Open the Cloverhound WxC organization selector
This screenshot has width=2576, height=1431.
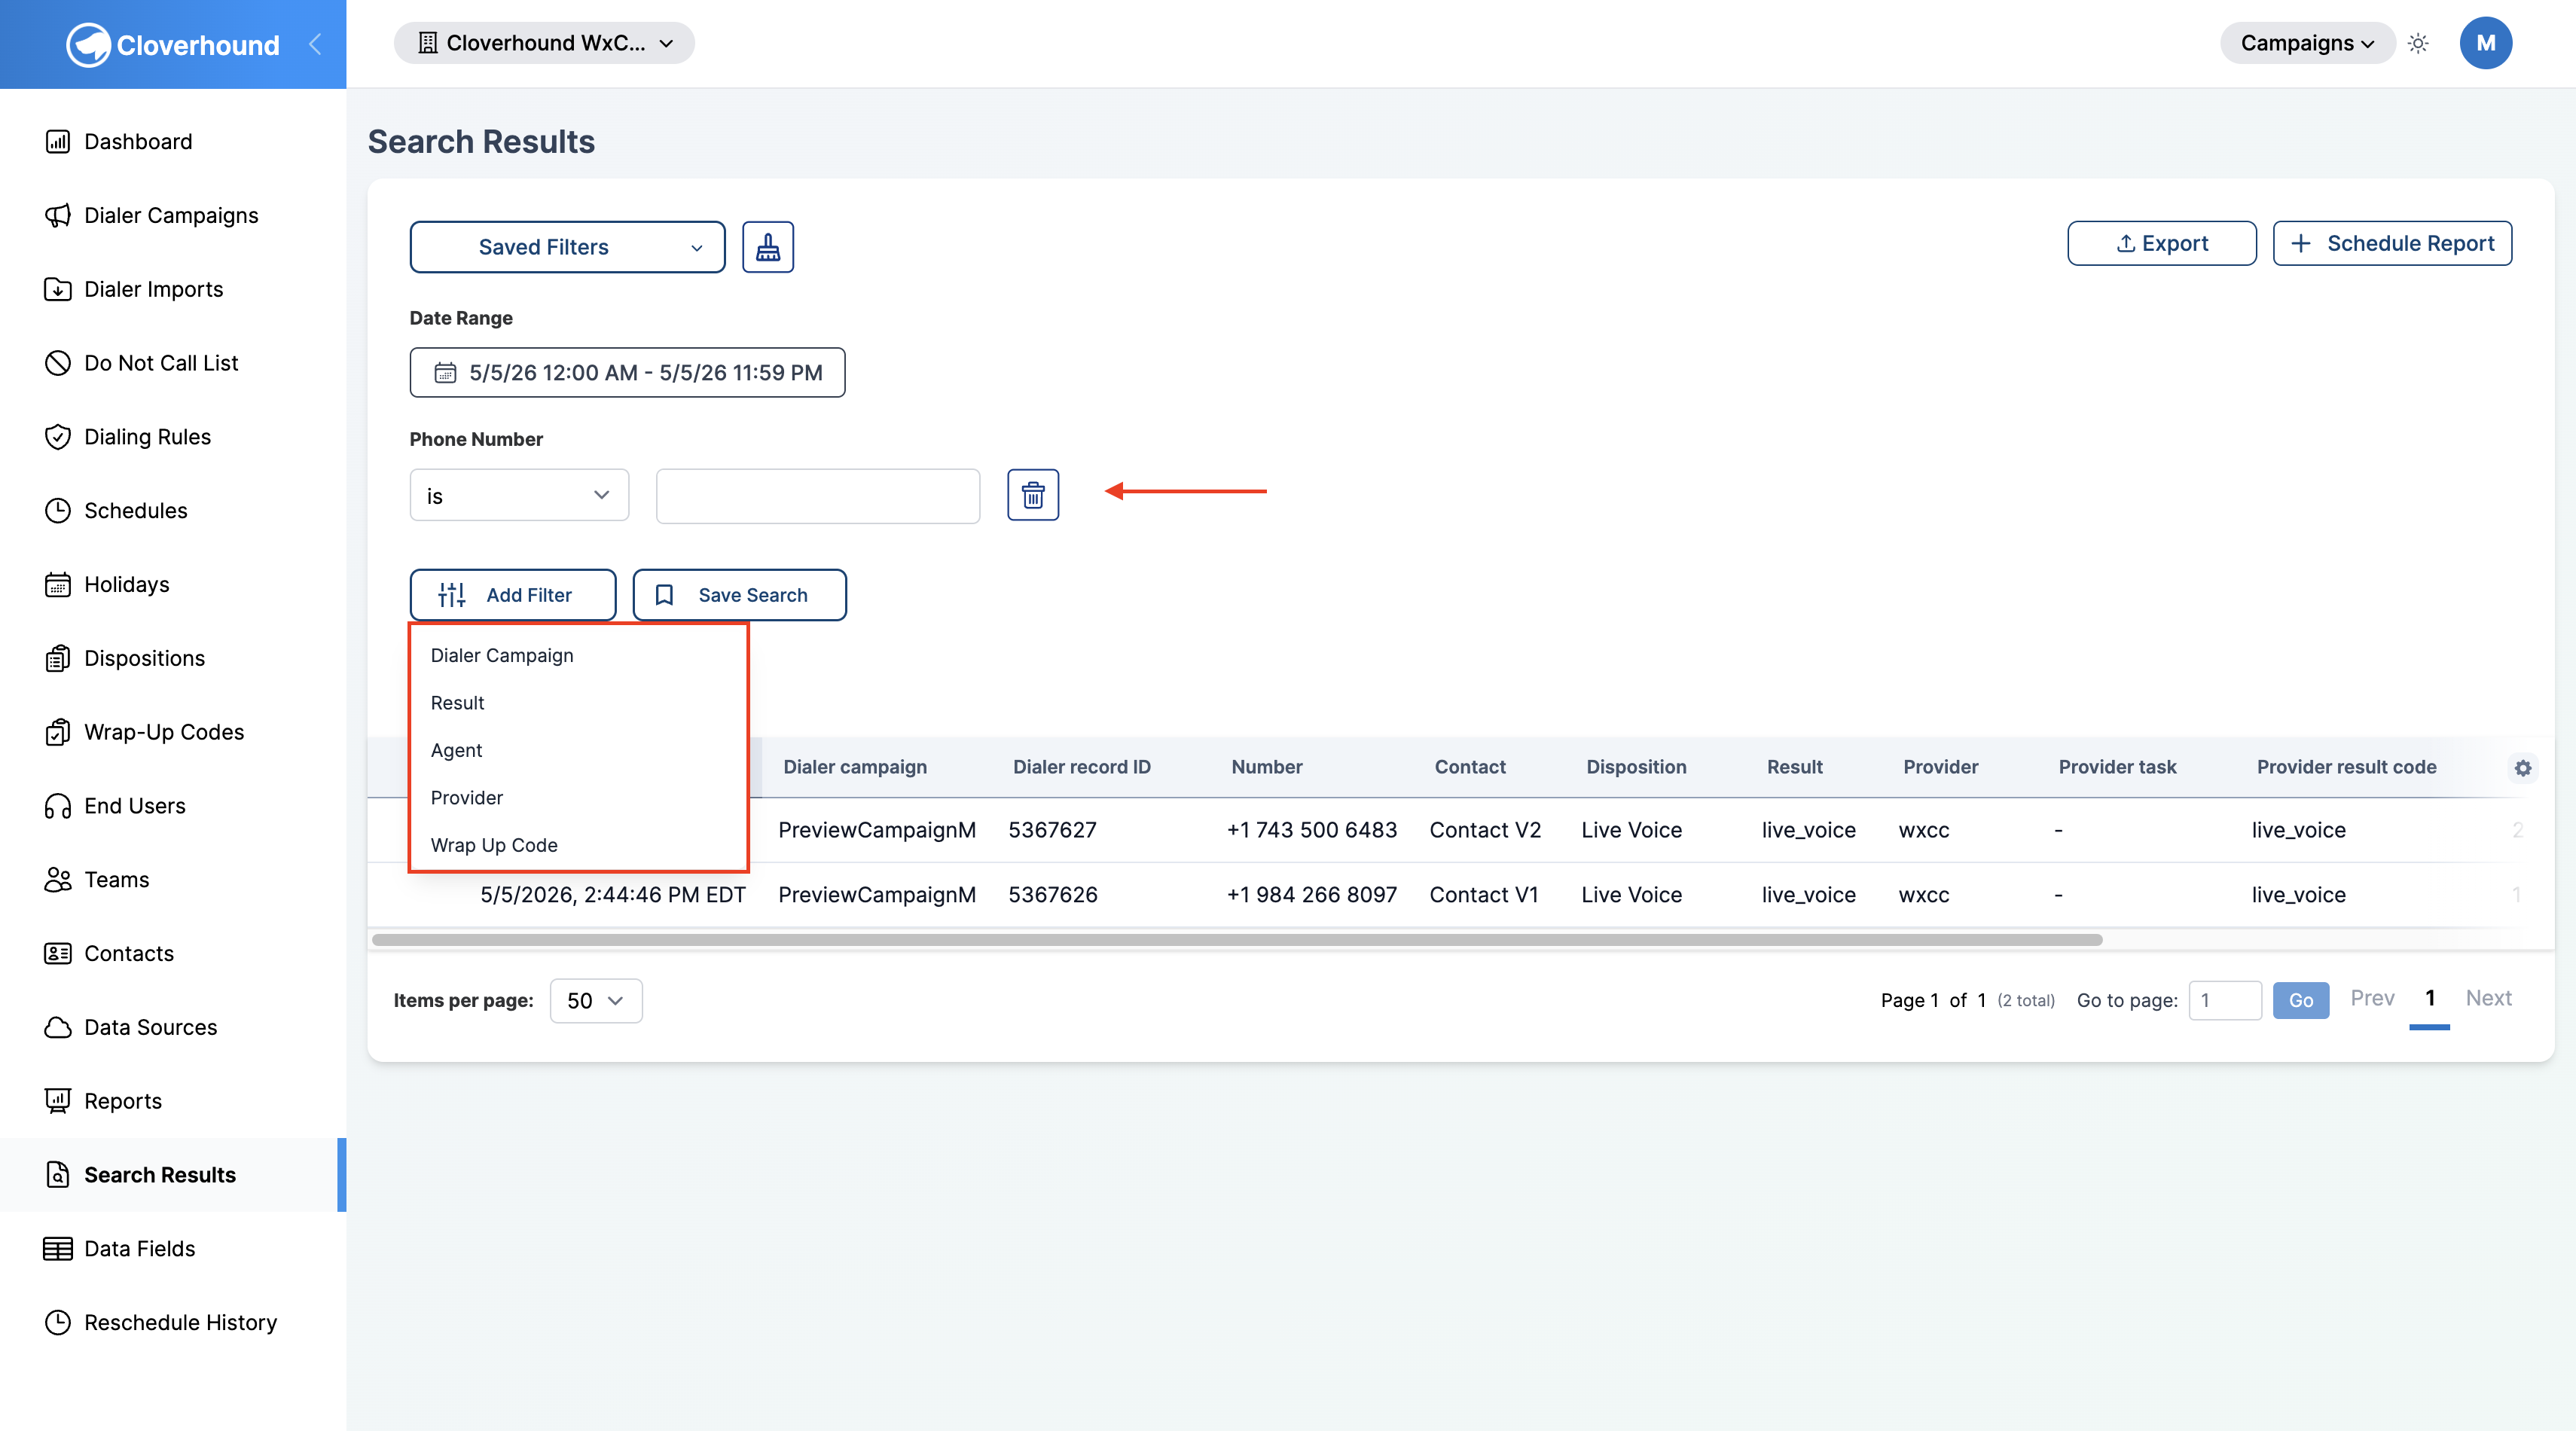(544, 43)
